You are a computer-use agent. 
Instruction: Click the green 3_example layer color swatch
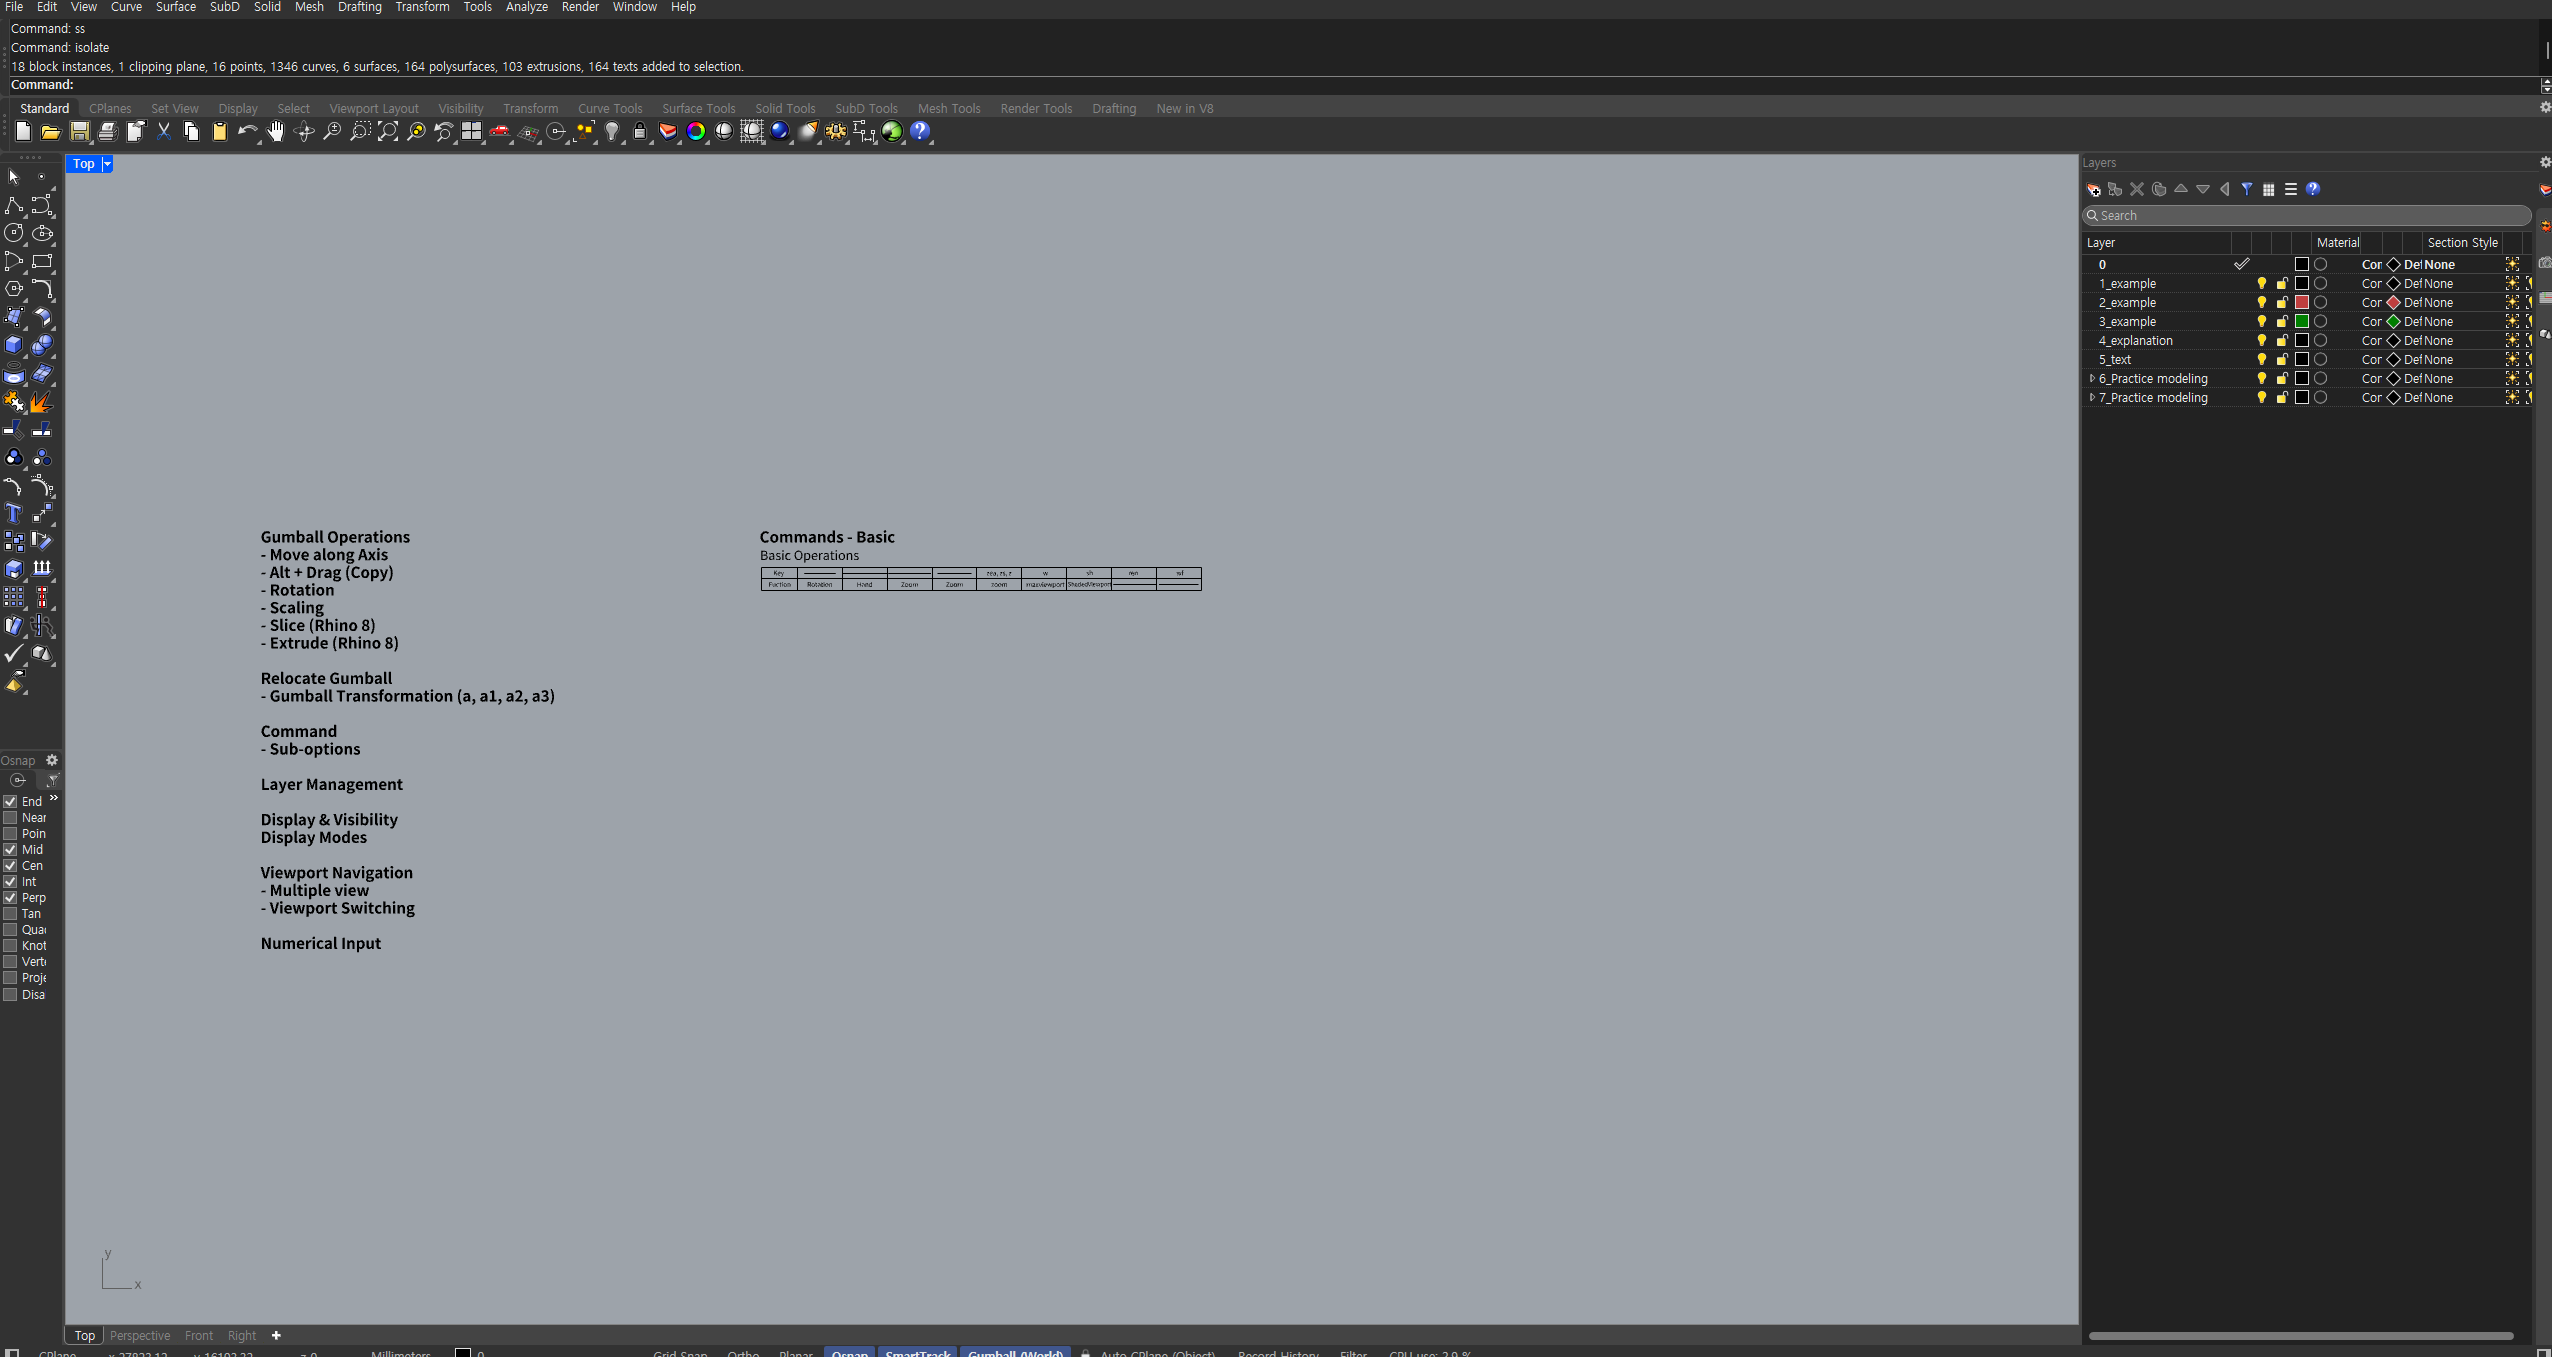[x=2301, y=322]
